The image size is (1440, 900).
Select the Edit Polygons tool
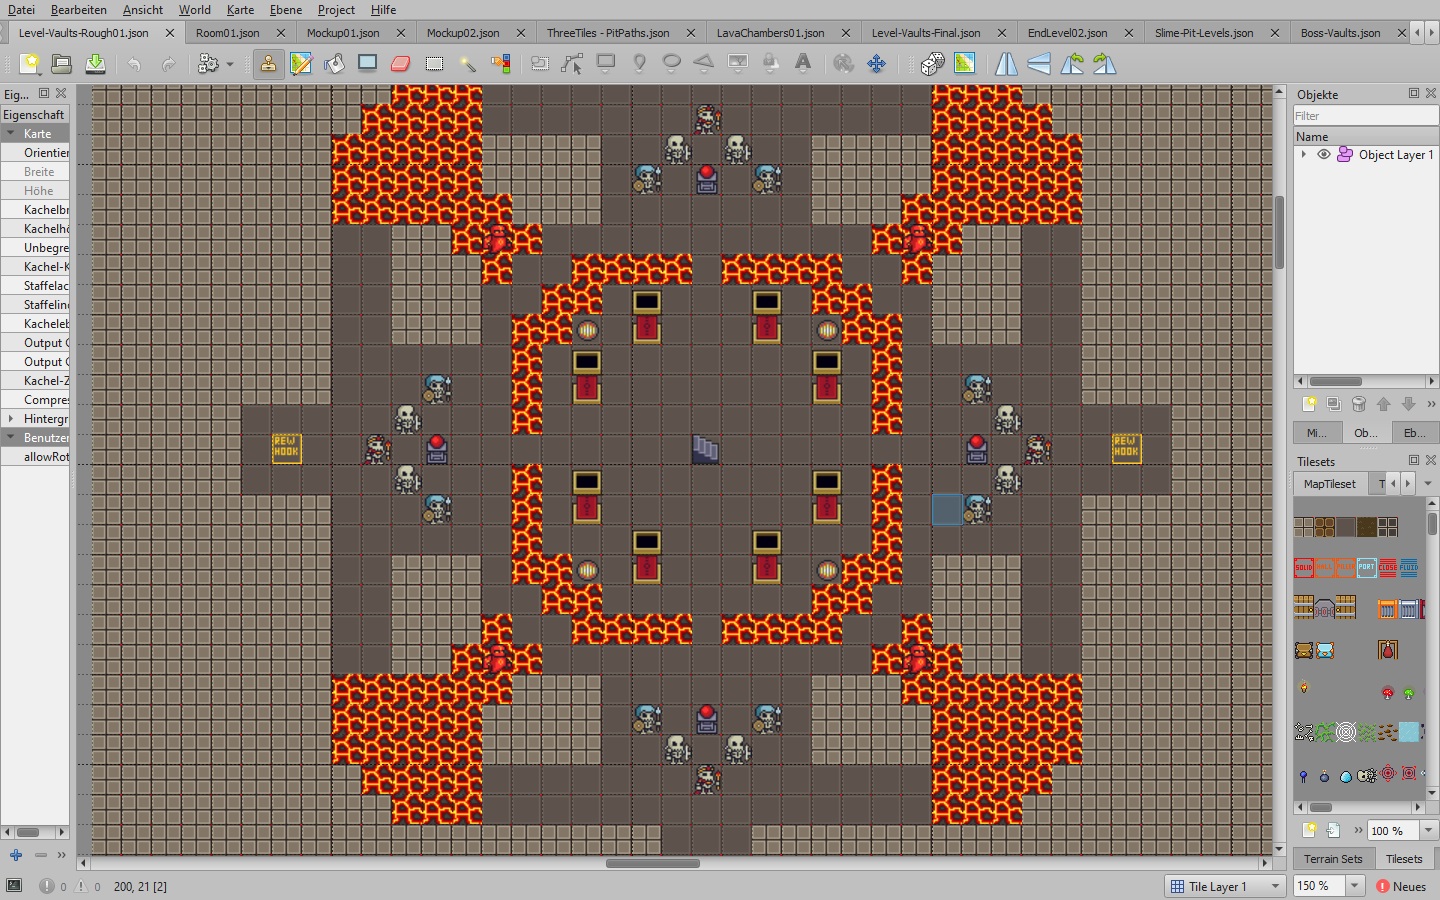coord(572,64)
